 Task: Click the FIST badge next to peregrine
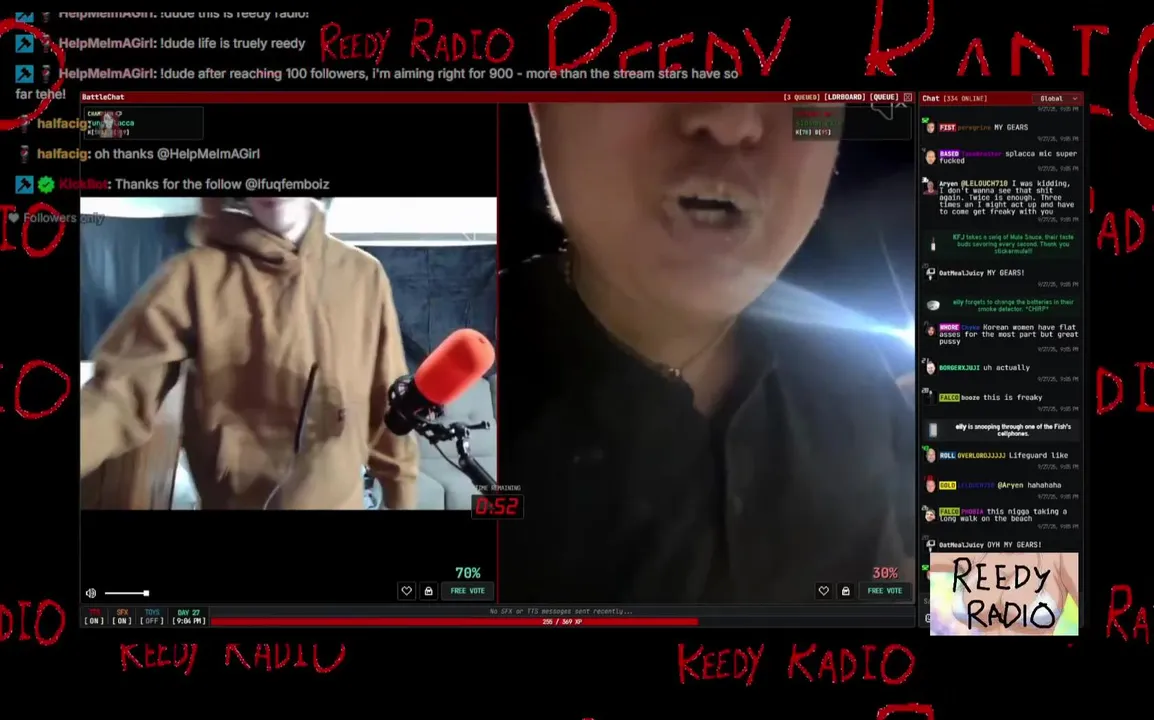click(x=947, y=127)
